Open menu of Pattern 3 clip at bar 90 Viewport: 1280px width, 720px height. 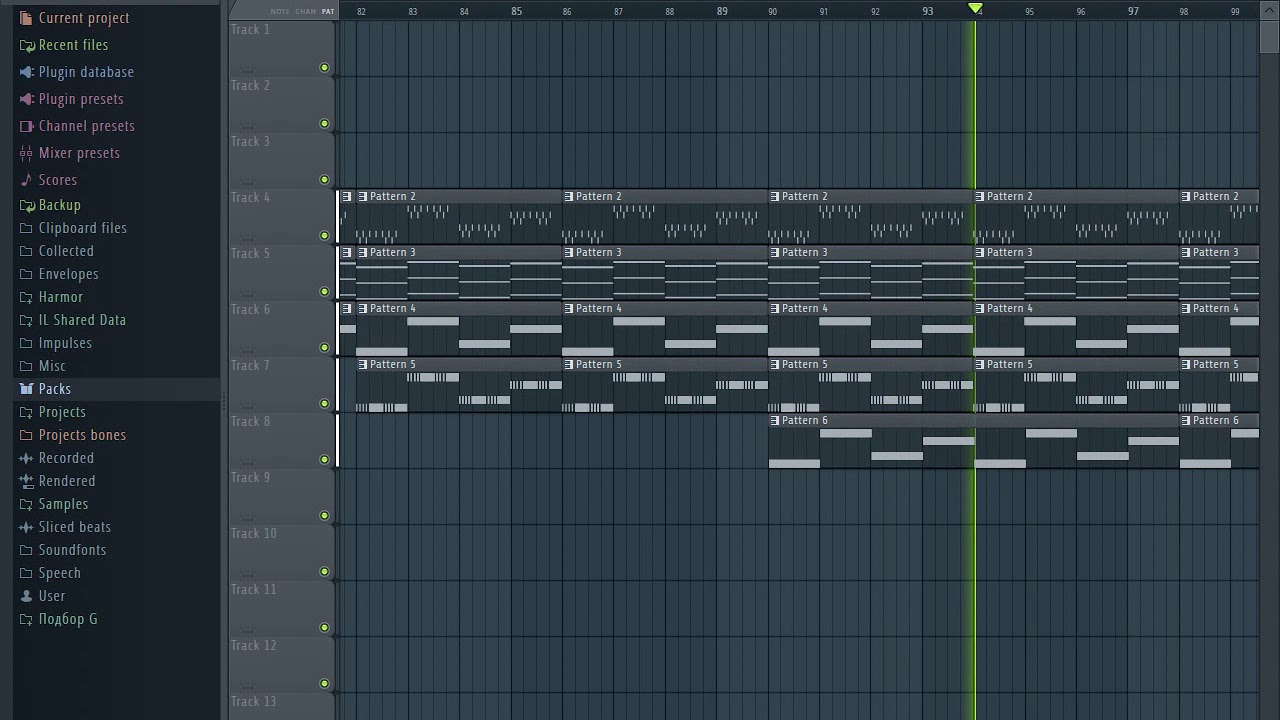pos(775,253)
